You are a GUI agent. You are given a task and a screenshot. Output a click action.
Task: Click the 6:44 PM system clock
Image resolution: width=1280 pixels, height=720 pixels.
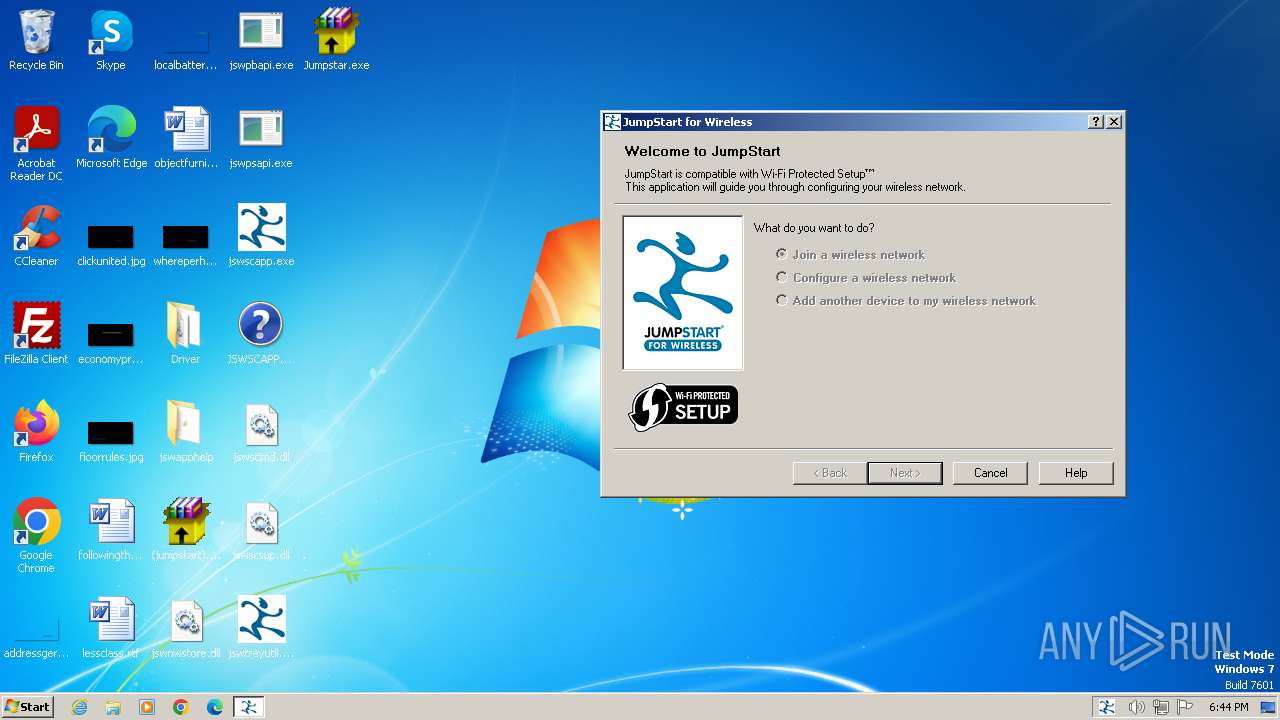(x=1228, y=707)
